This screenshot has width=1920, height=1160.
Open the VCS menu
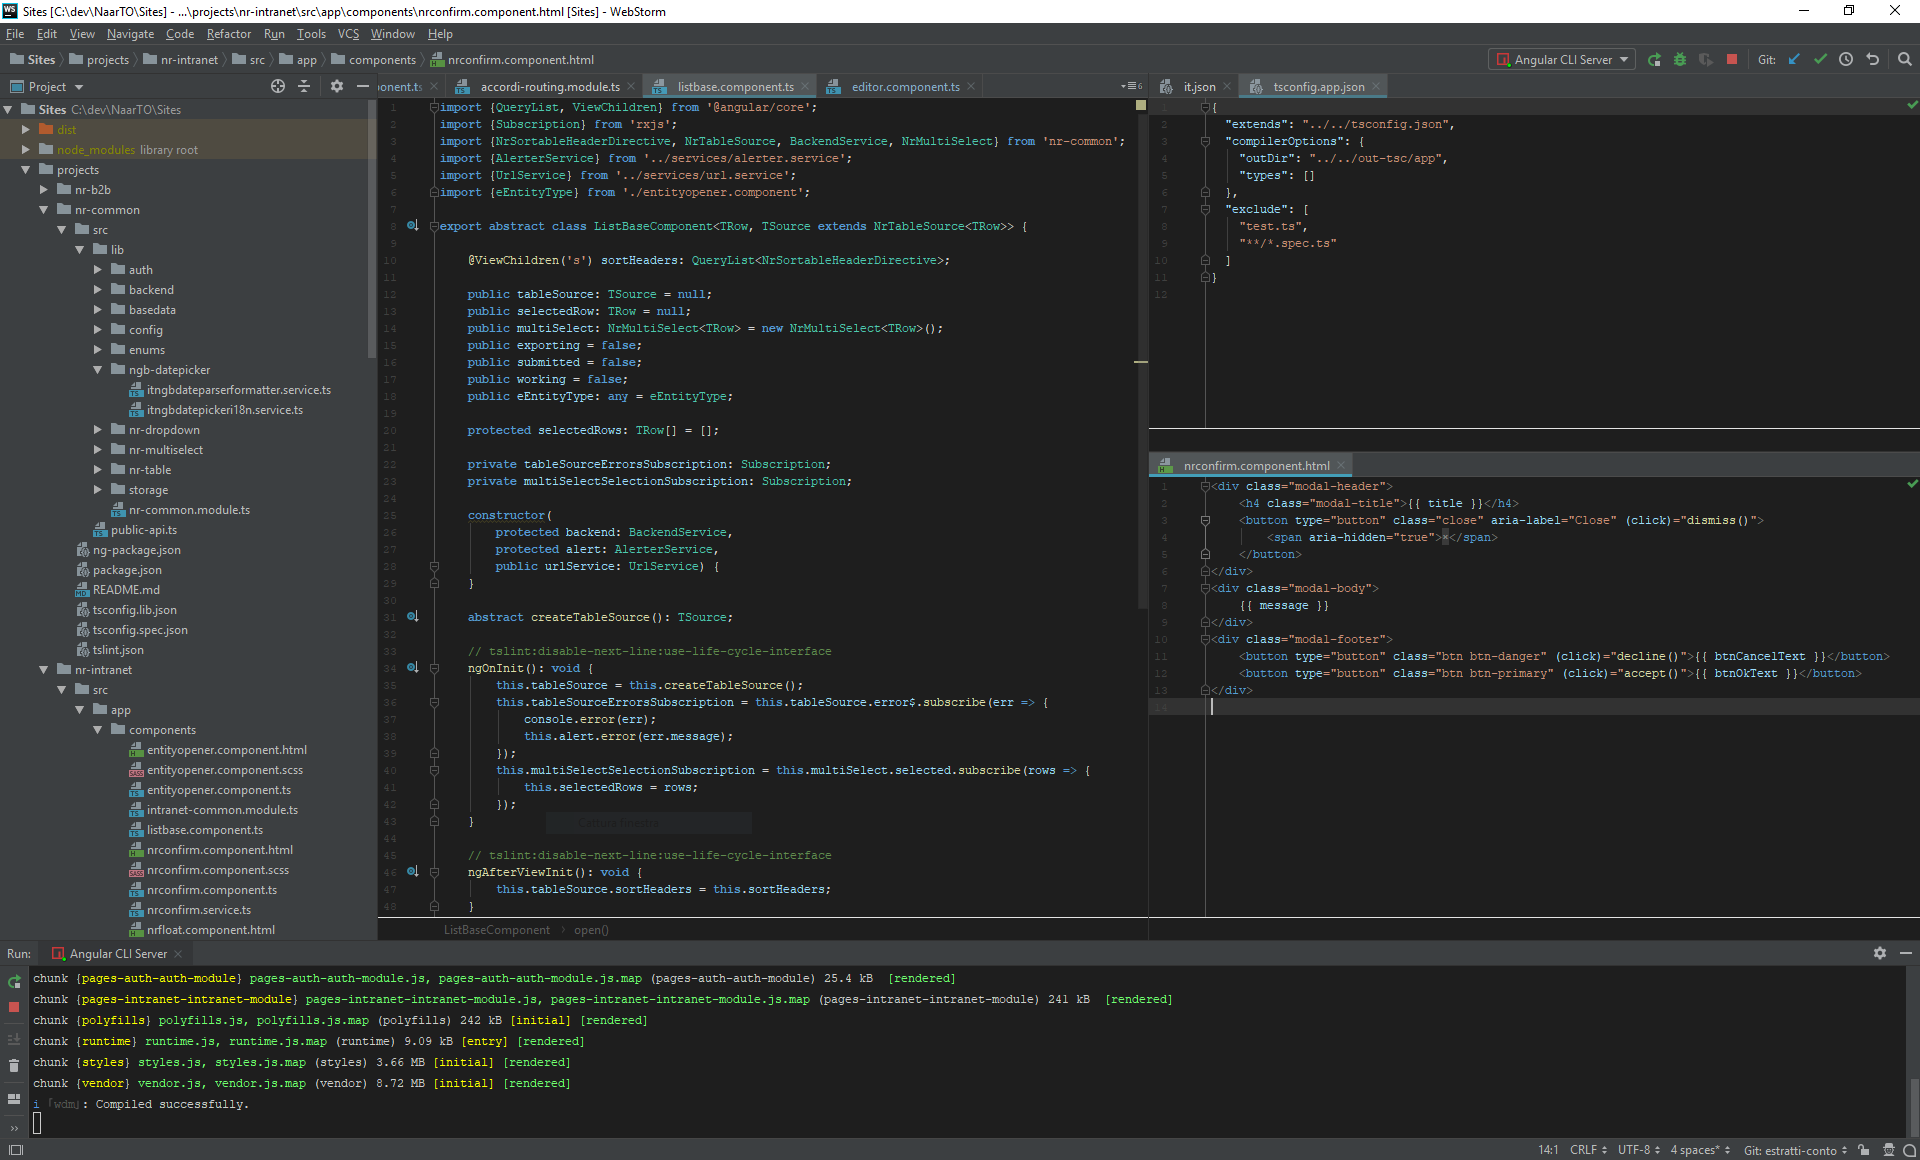tap(348, 34)
